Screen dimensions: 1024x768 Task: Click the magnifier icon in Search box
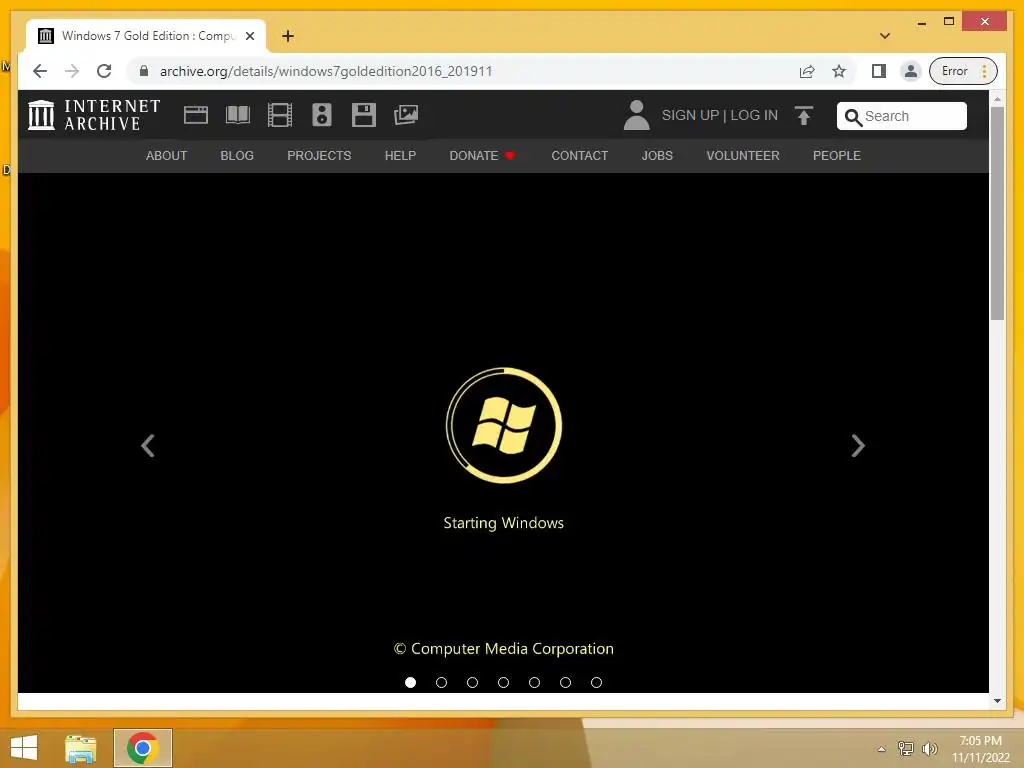pos(853,117)
